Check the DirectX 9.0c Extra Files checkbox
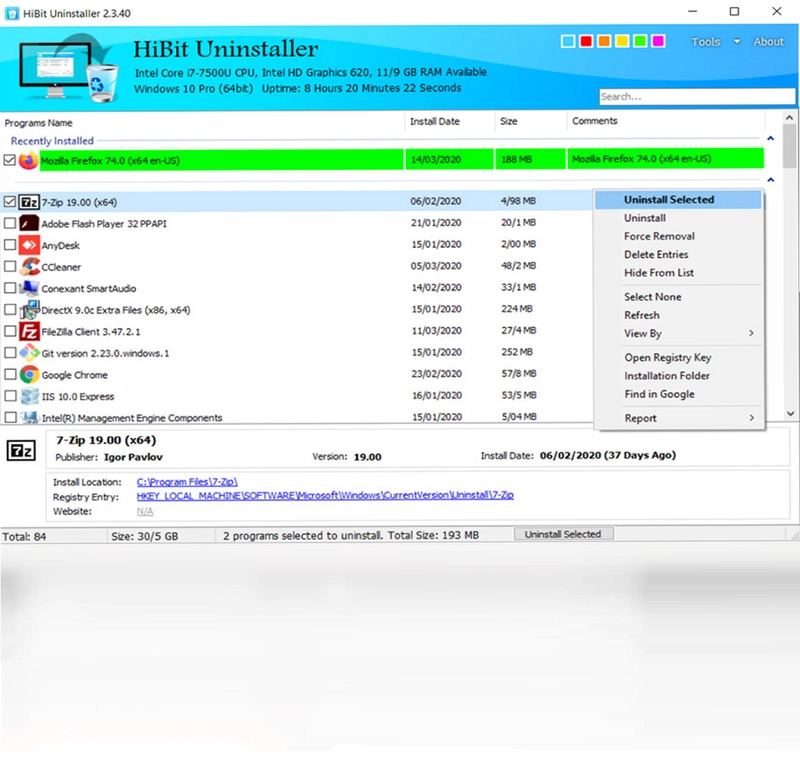Image resolution: width=800 pixels, height=771 pixels. (x=10, y=310)
